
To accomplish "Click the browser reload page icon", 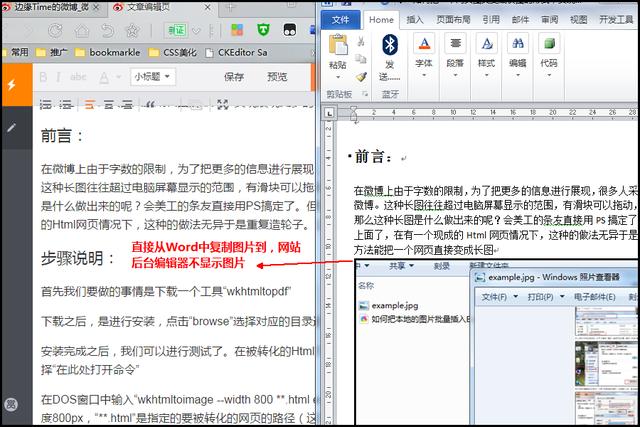I will click(55, 30).
